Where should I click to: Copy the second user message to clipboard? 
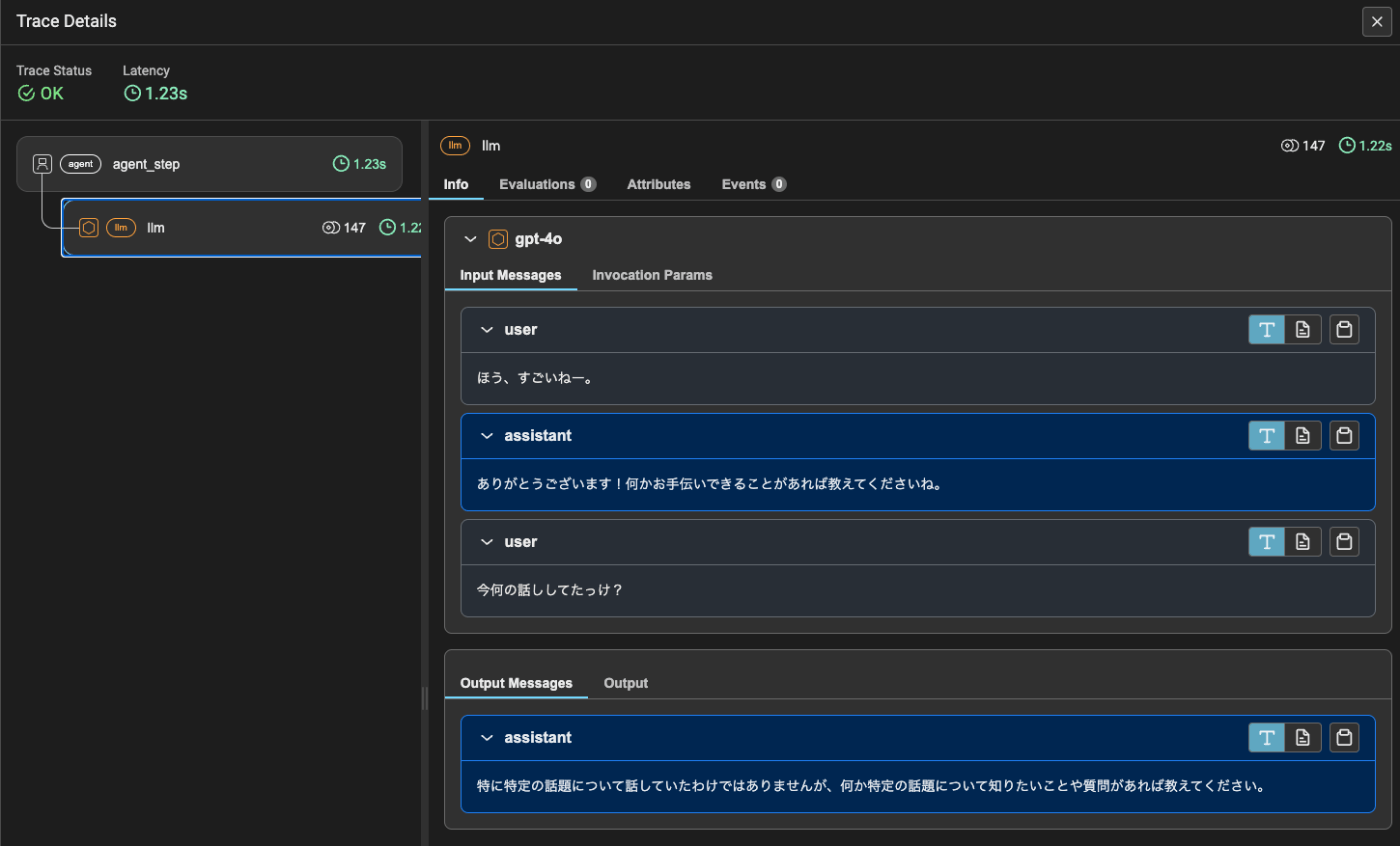tap(1345, 542)
